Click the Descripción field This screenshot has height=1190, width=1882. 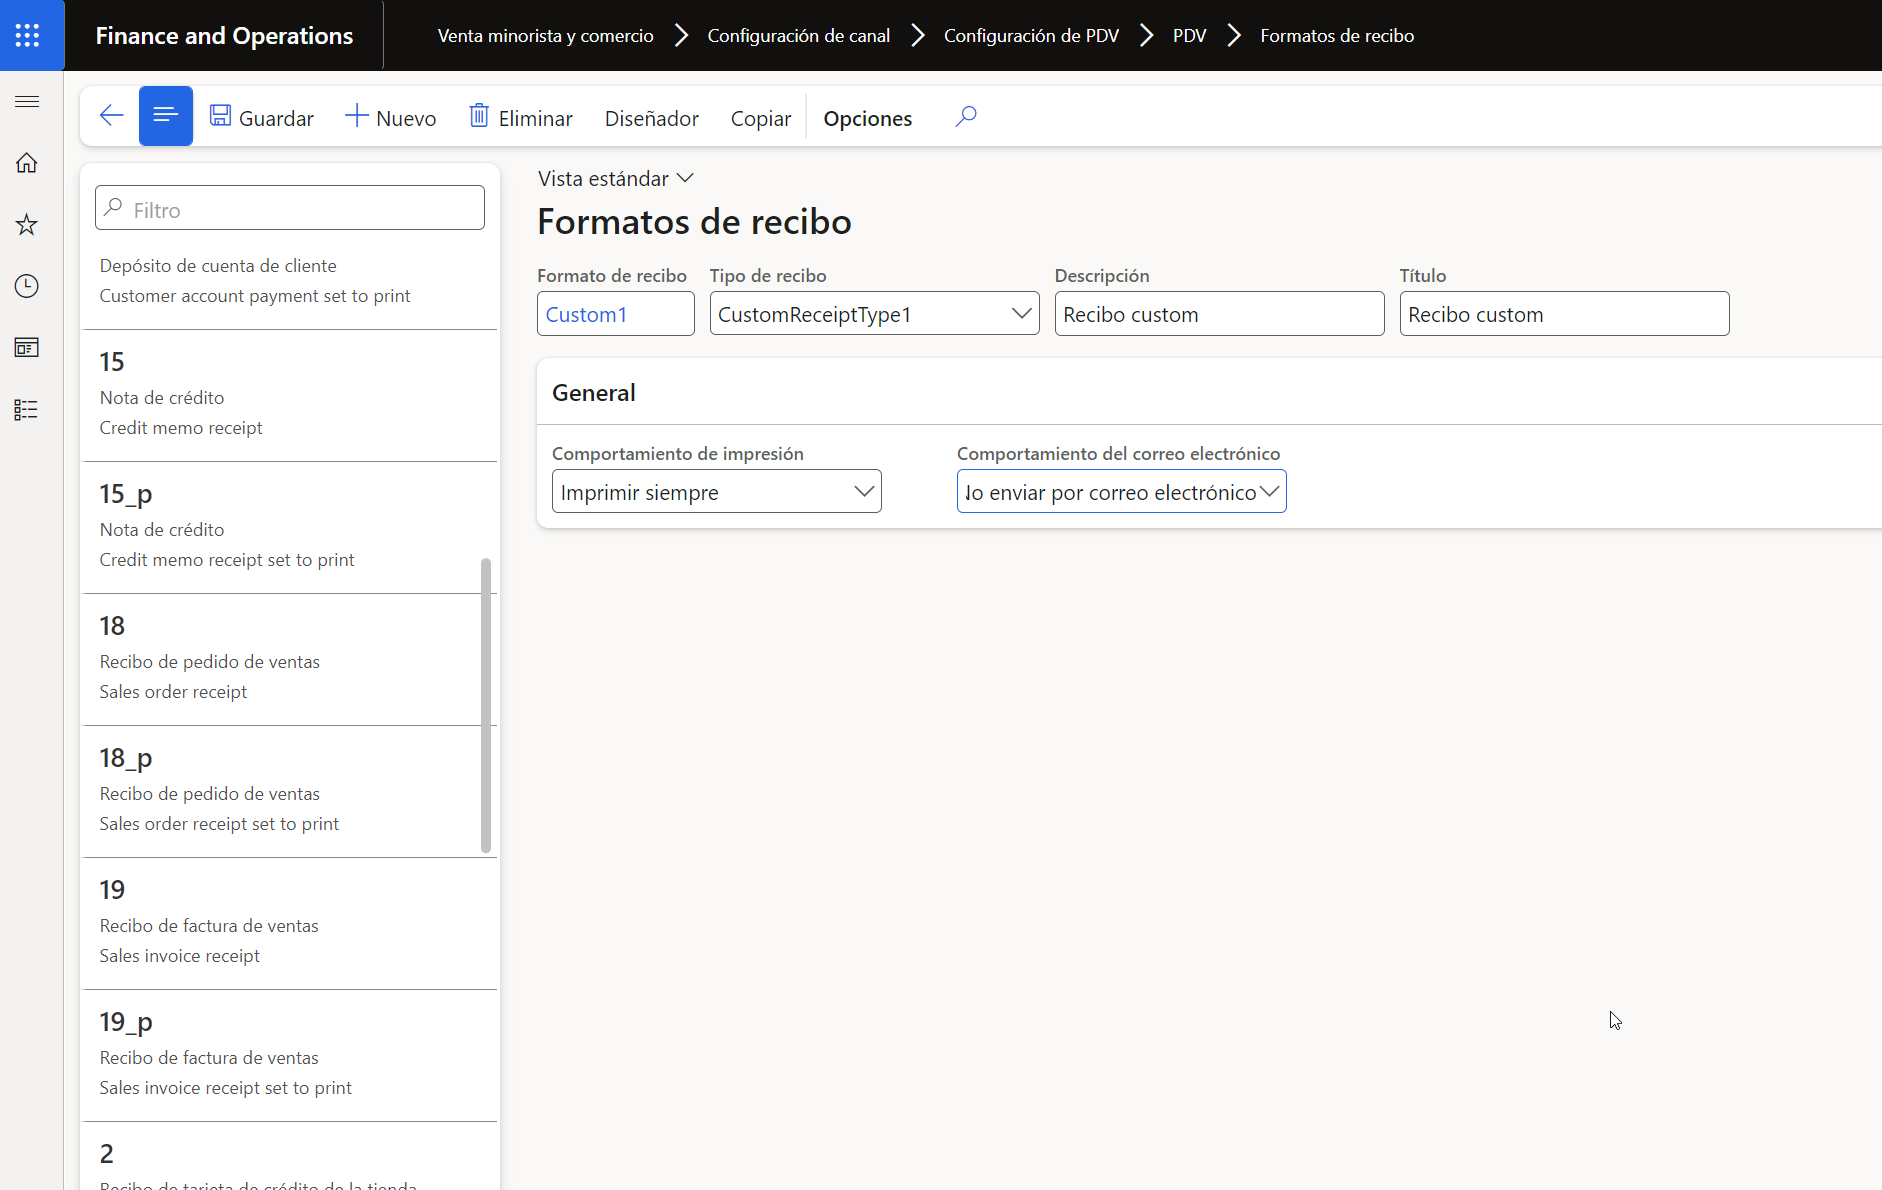[1219, 314]
